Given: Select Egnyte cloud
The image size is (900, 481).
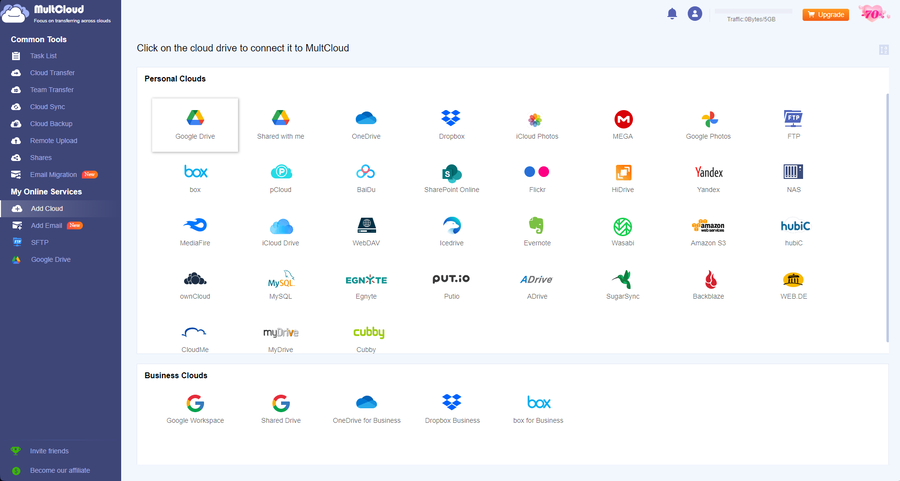Looking at the screenshot, I should click(x=366, y=285).
